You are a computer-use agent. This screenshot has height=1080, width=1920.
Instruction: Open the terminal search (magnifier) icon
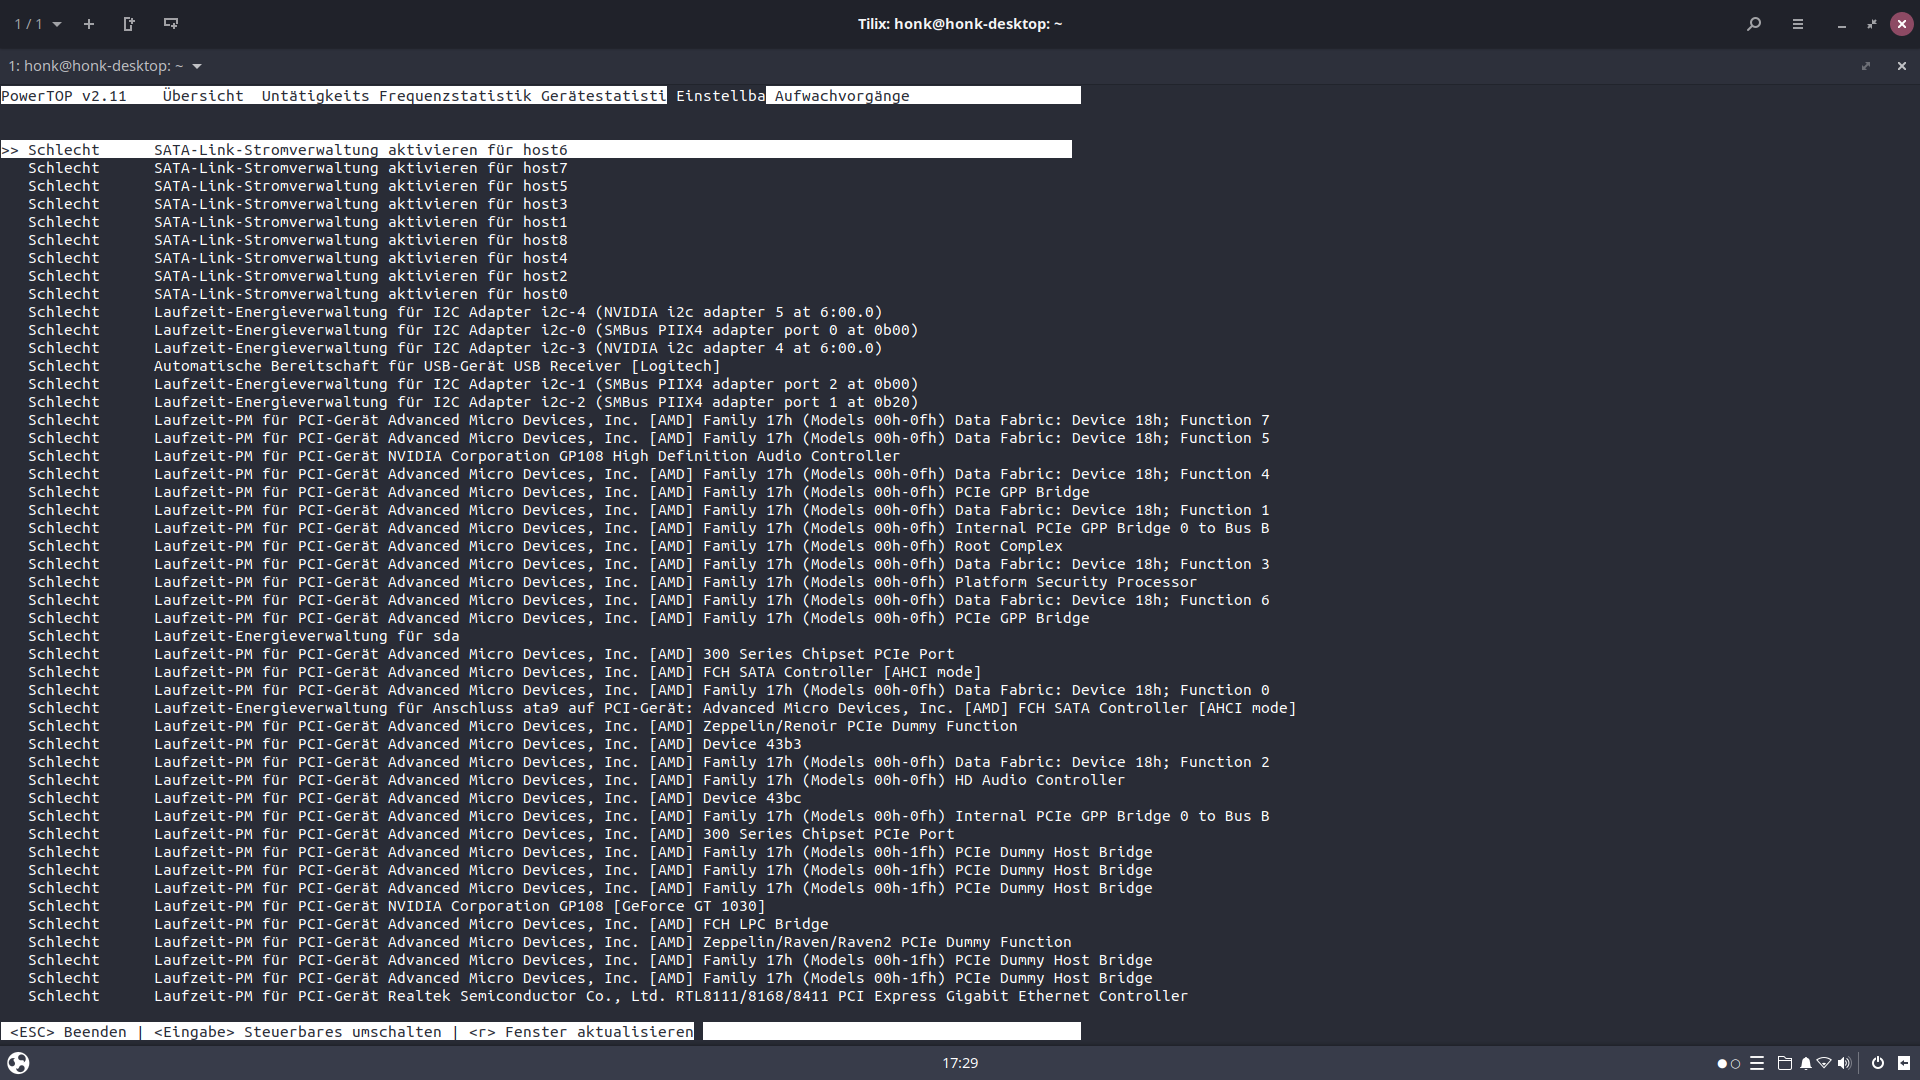click(1754, 24)
